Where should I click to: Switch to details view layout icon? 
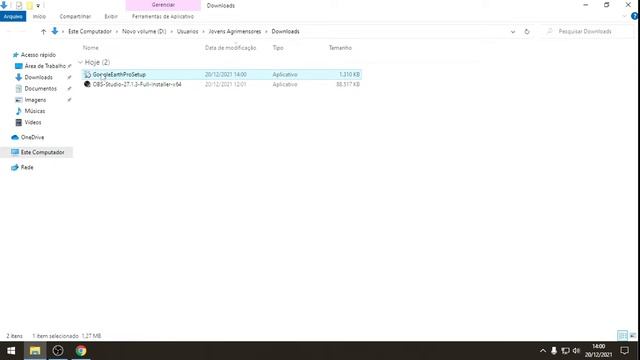point(622,336)
